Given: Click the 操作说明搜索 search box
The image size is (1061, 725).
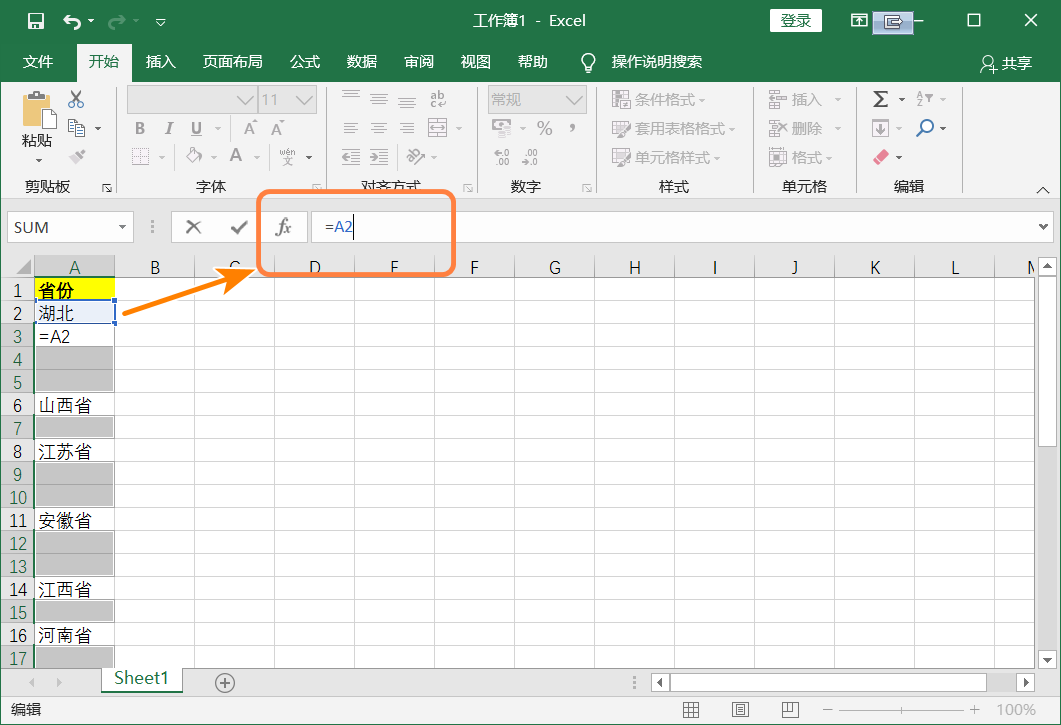Looking at the screenshot, I should click(656, 62).
